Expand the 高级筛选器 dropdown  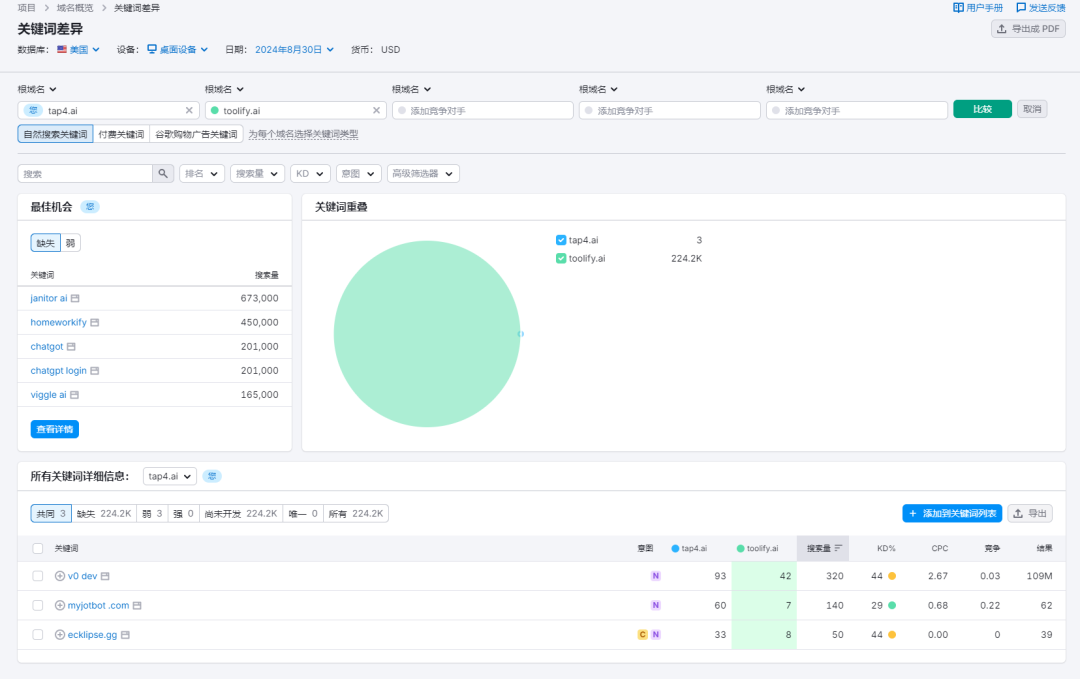423,174
